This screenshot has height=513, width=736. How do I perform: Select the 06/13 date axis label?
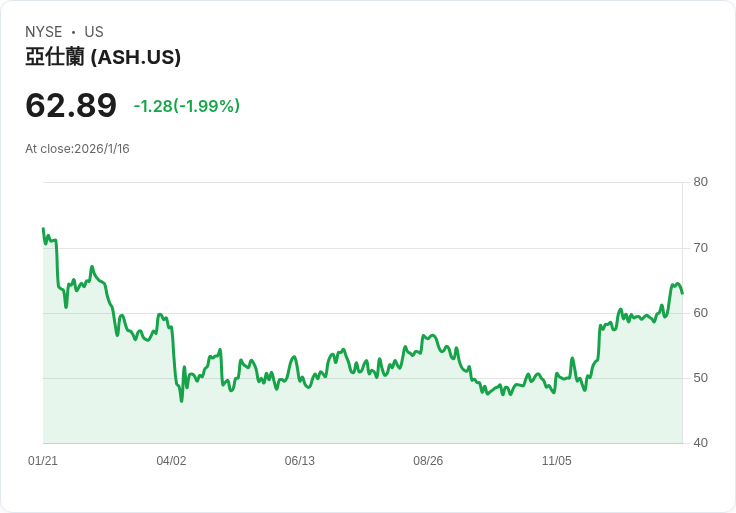pyautogui.click(x=299, y=461)
